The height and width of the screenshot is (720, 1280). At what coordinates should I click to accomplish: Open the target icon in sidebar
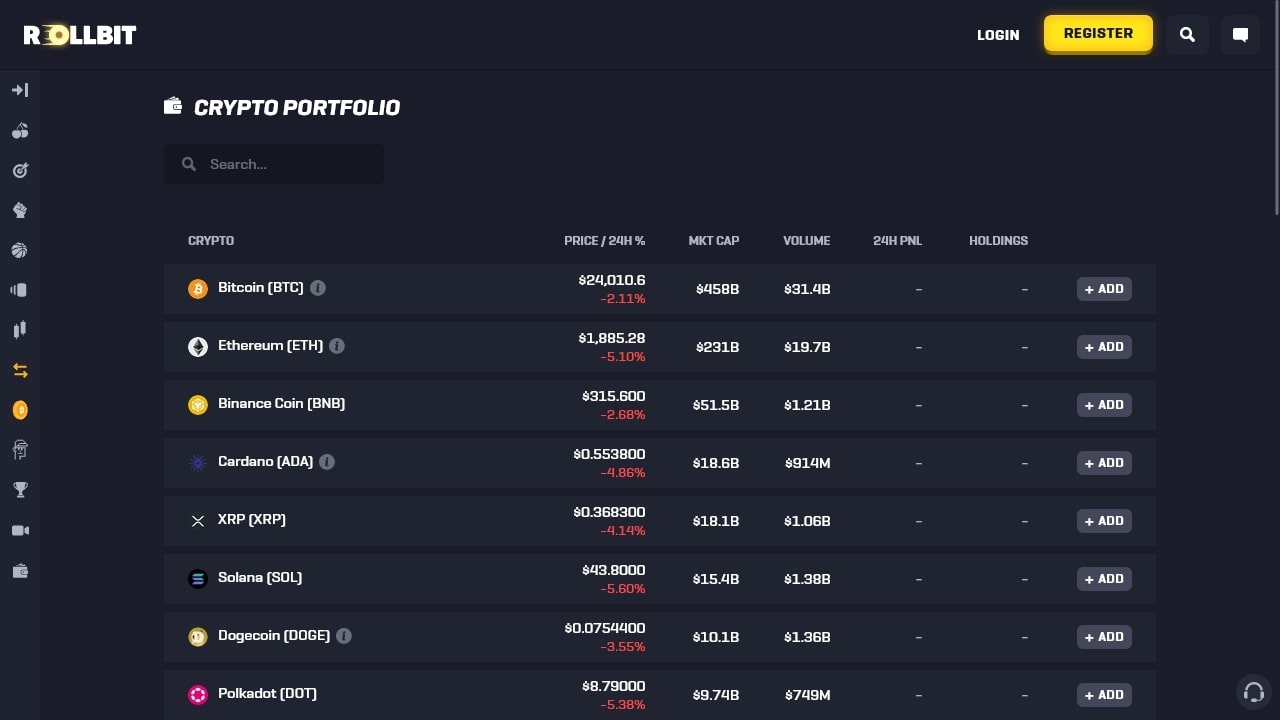(20, 170)
